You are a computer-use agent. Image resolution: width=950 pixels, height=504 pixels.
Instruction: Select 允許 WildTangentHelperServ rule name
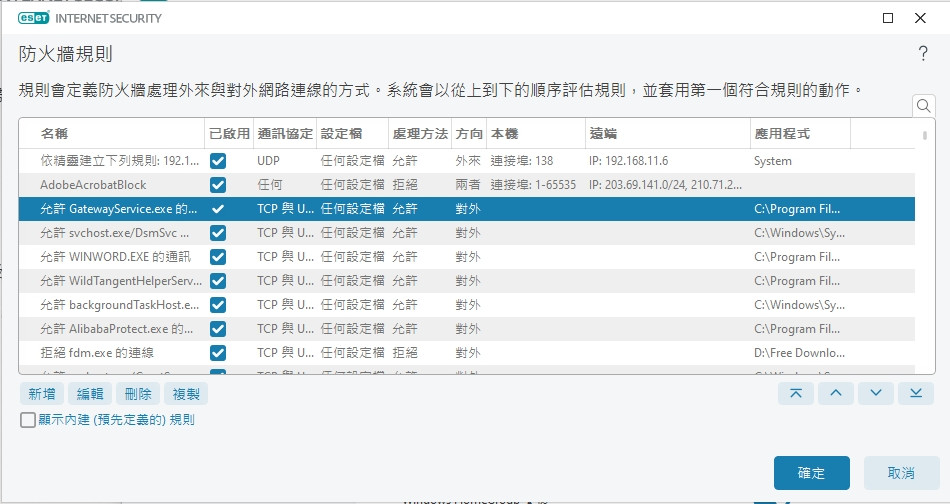pyautogui.click(x=121, y=281)
